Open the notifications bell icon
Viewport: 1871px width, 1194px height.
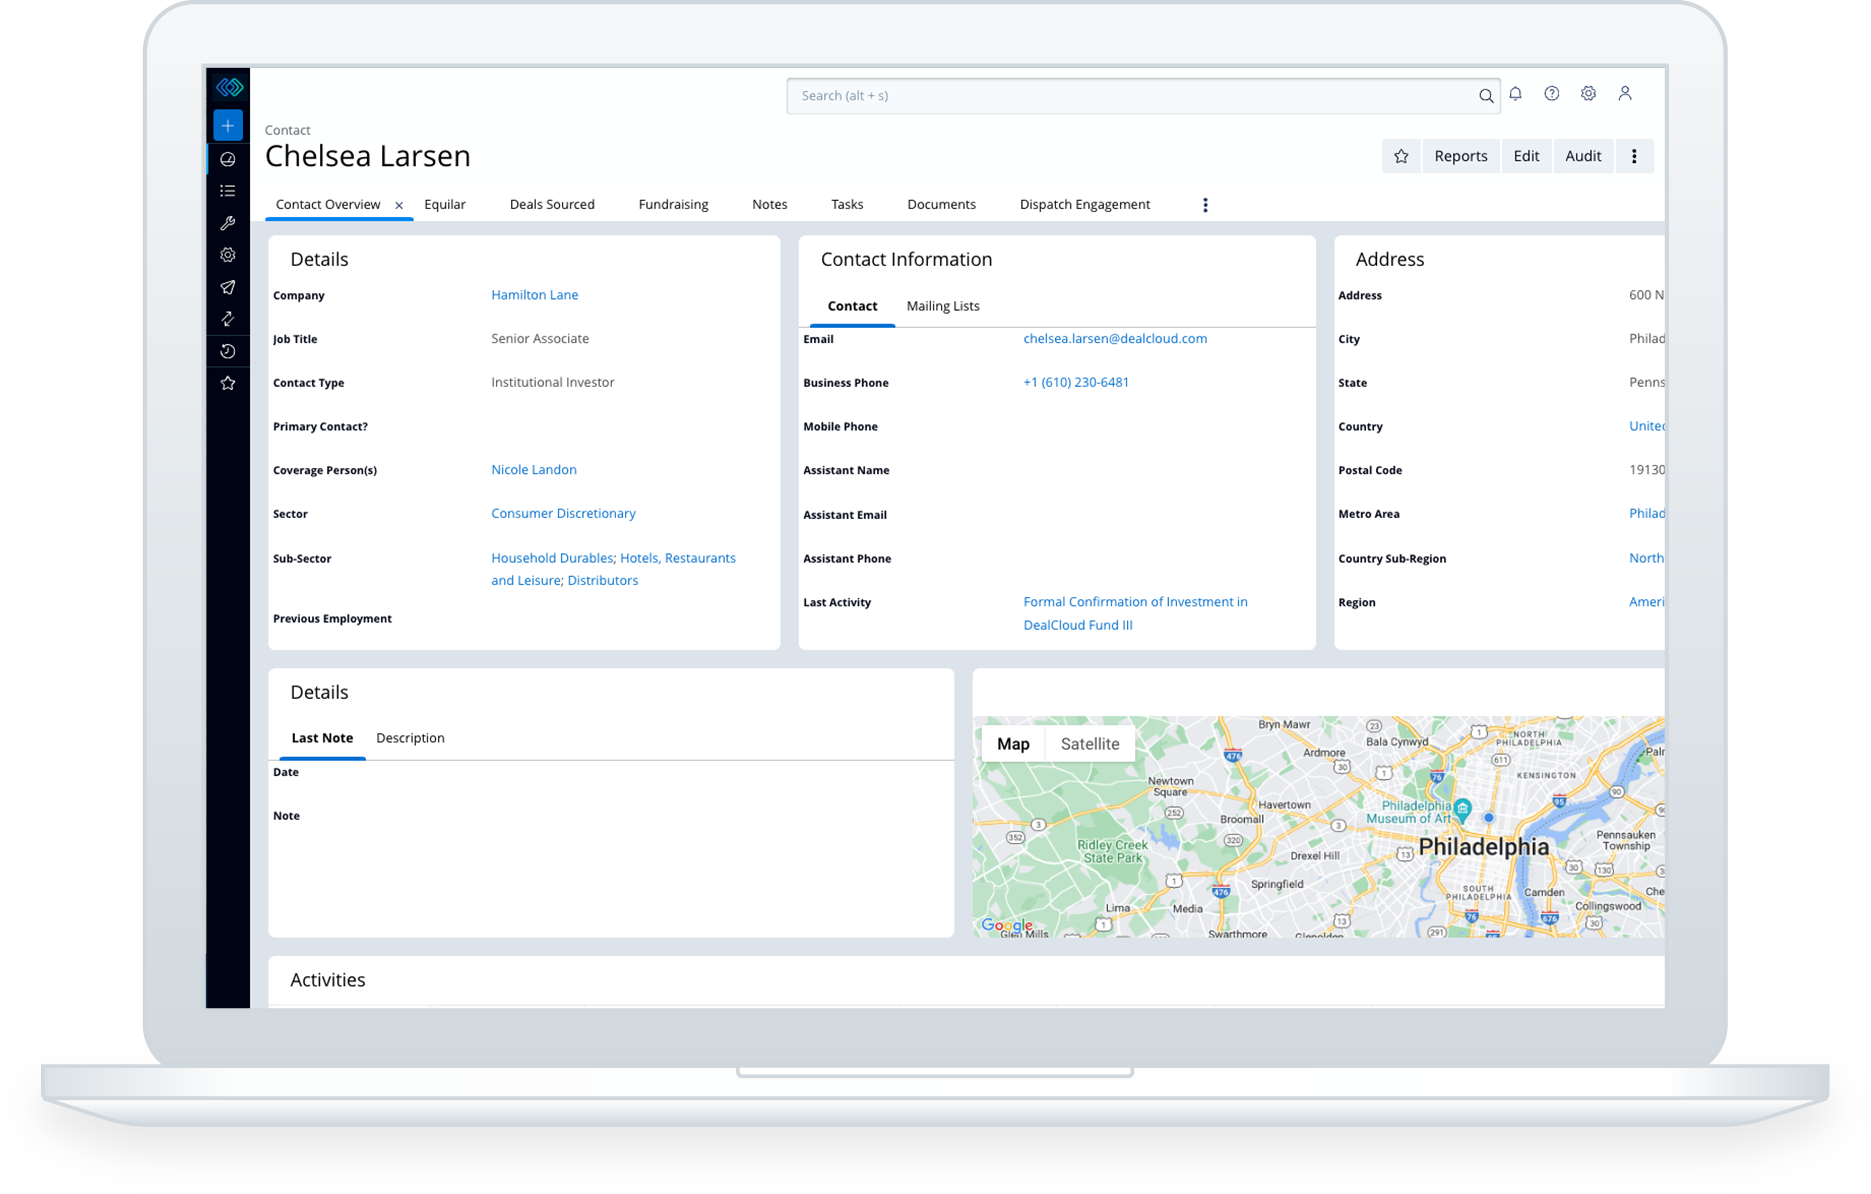point(1515,93)
